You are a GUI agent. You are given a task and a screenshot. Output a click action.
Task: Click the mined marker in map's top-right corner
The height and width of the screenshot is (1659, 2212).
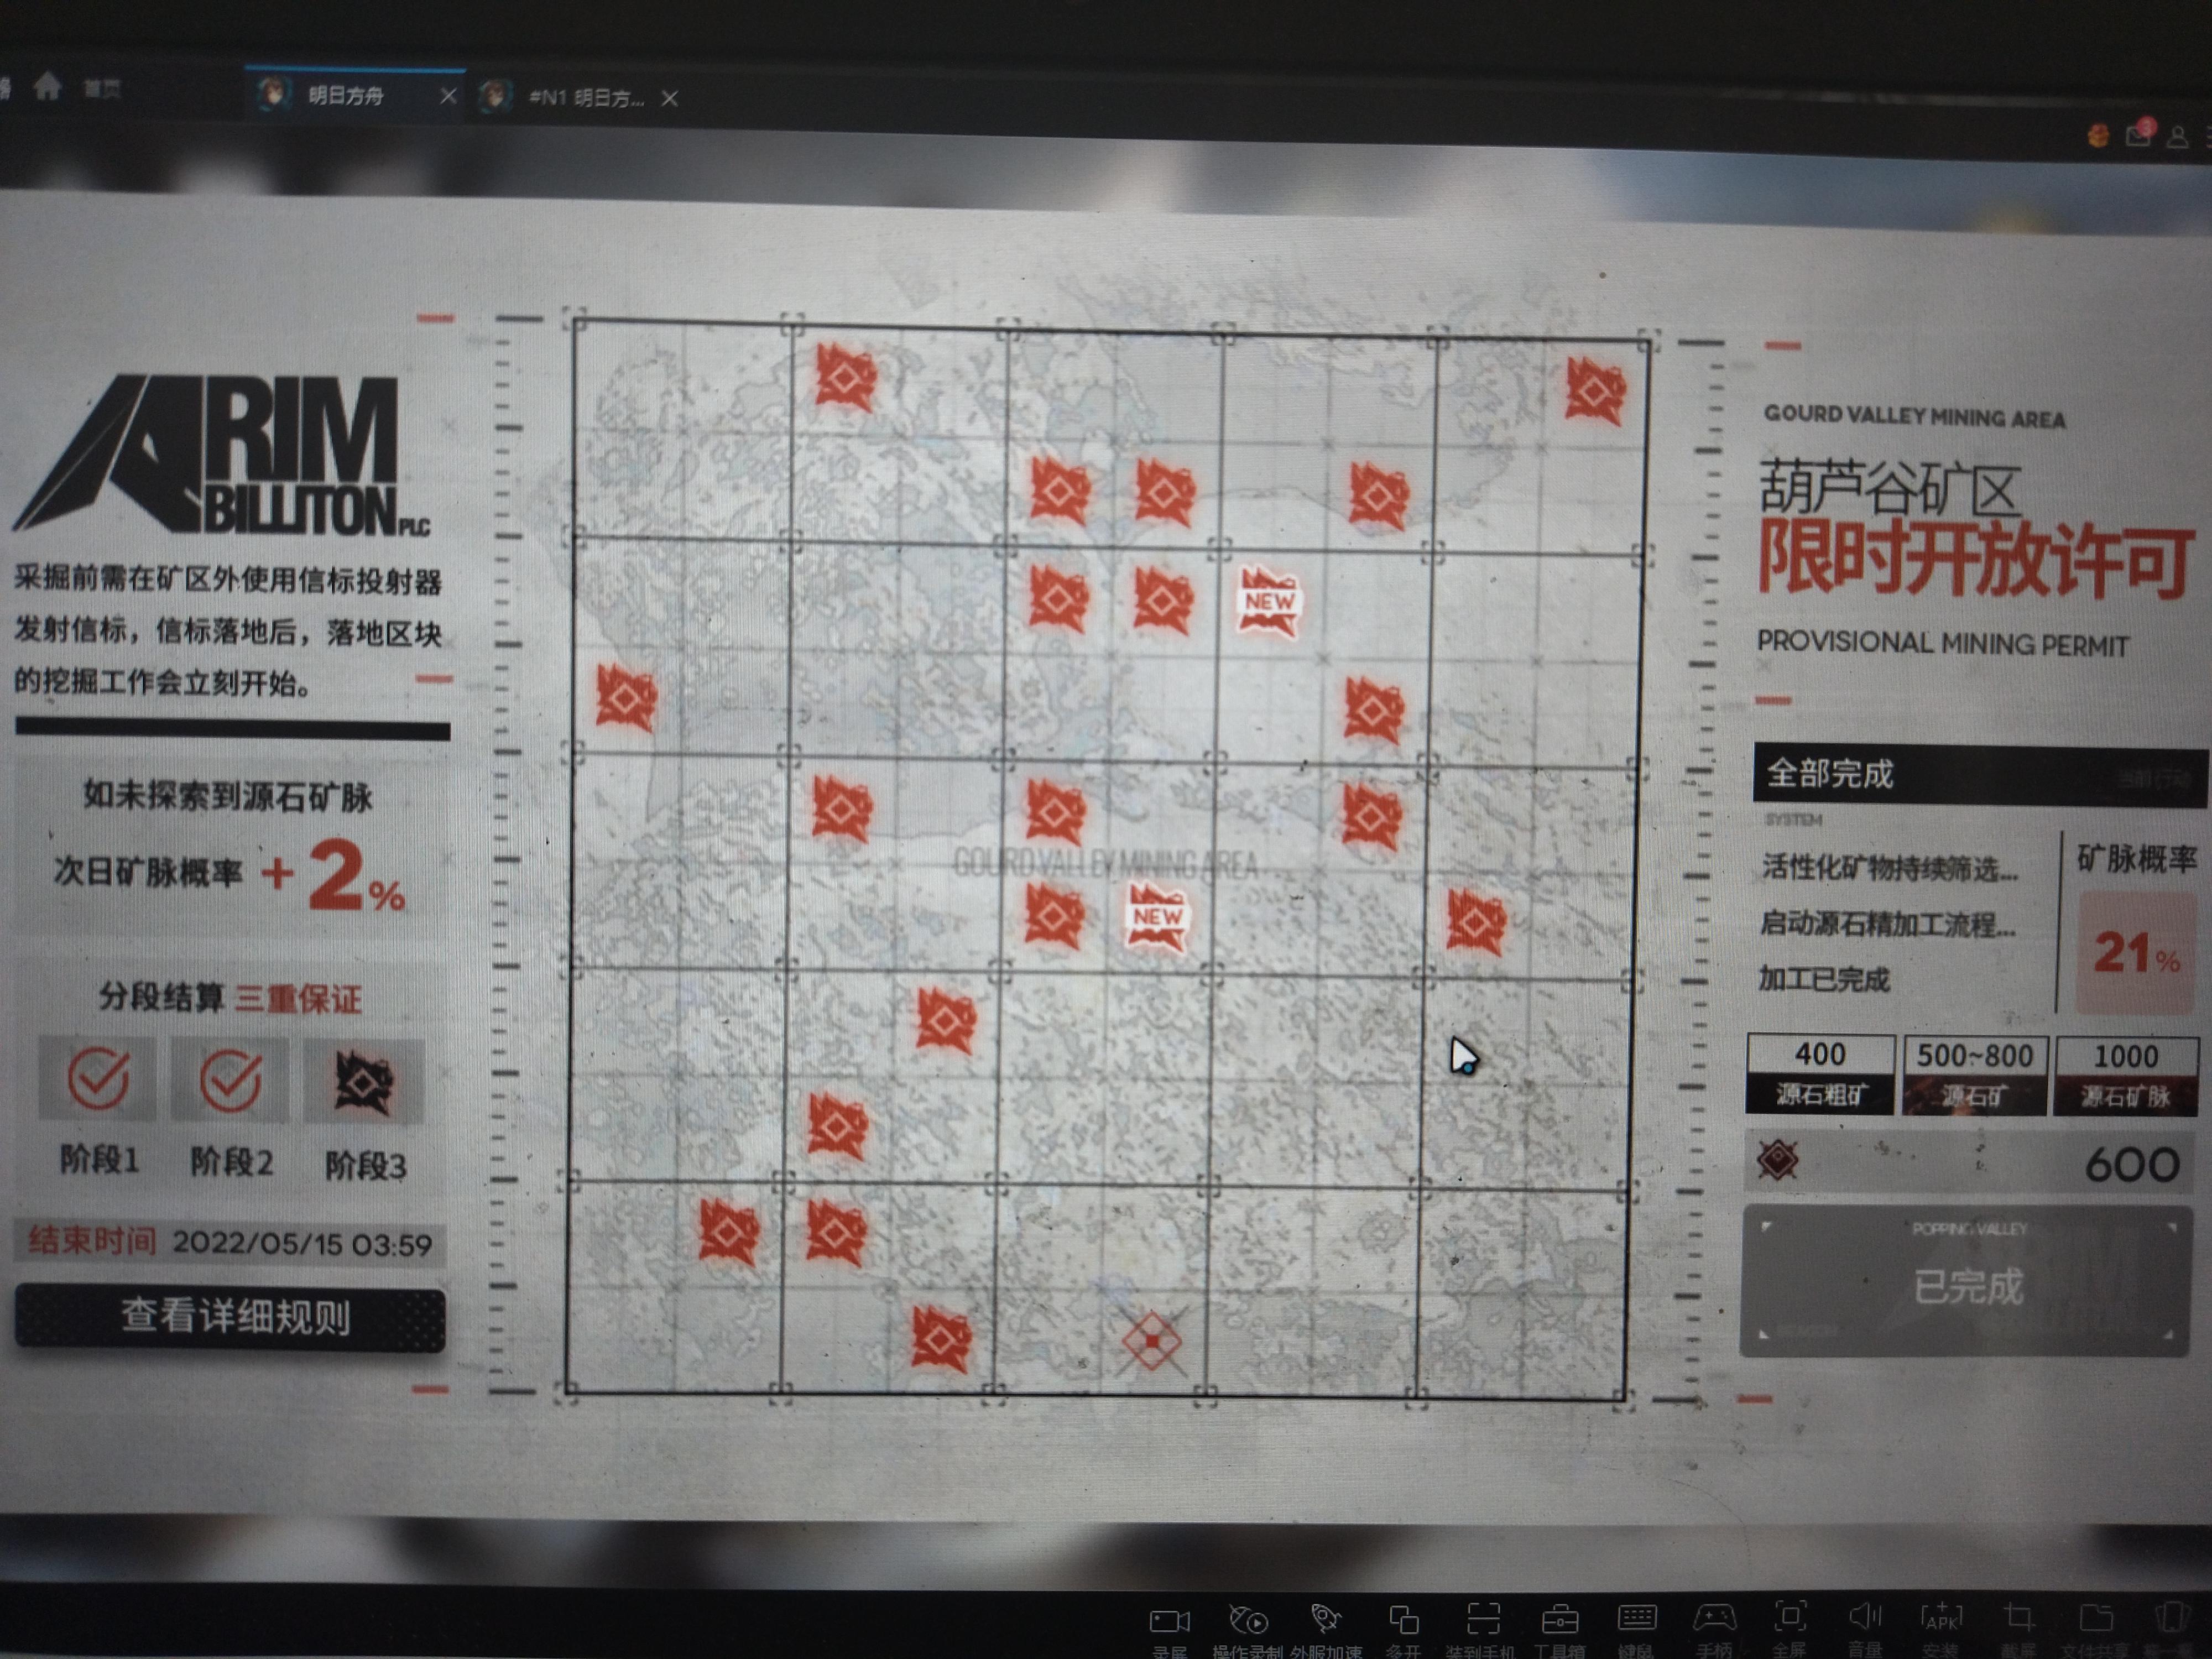pos(1595,390)
